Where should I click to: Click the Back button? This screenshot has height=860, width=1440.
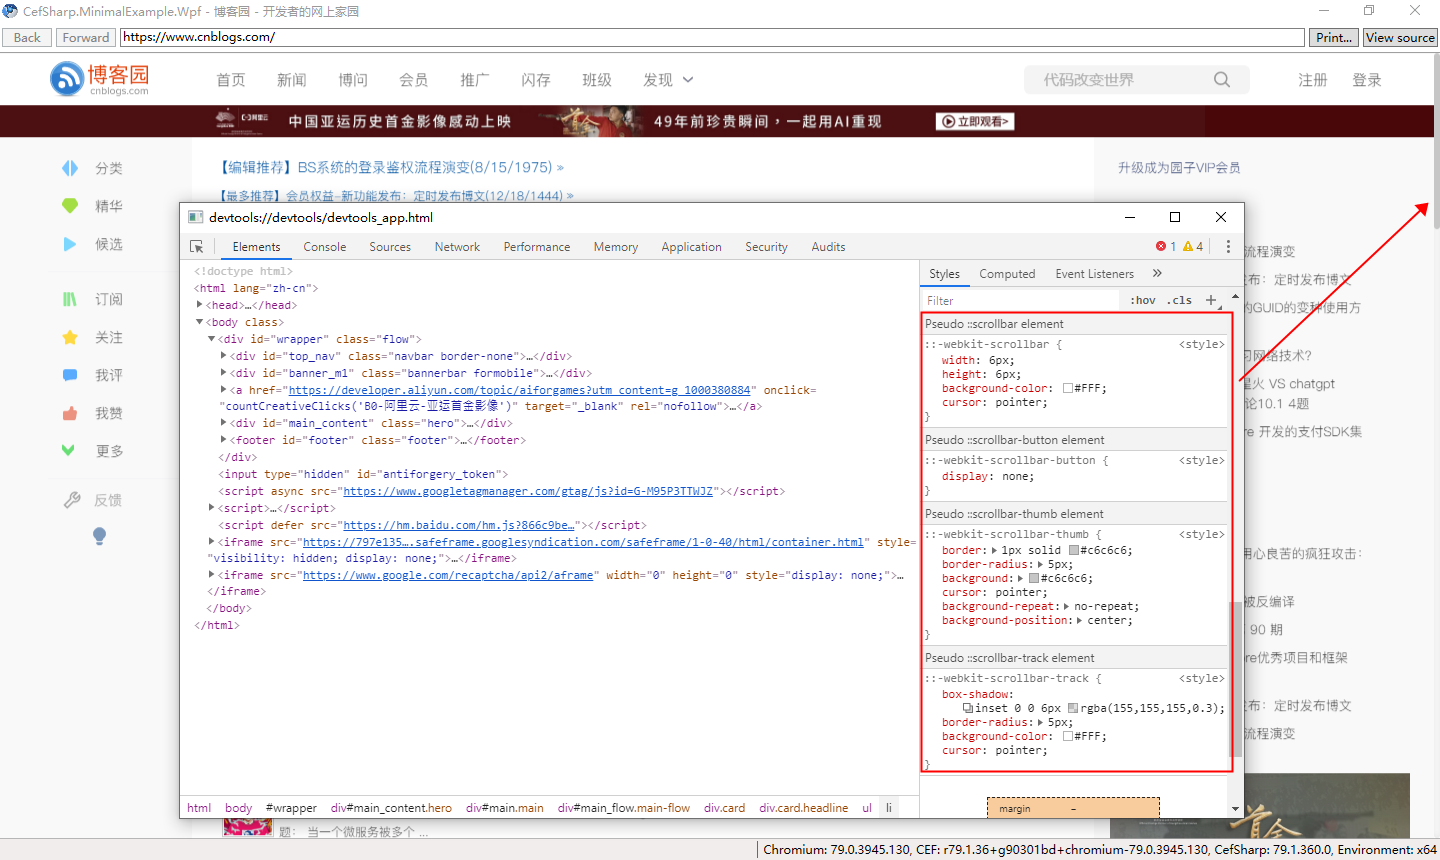click(x=27, y=37)
